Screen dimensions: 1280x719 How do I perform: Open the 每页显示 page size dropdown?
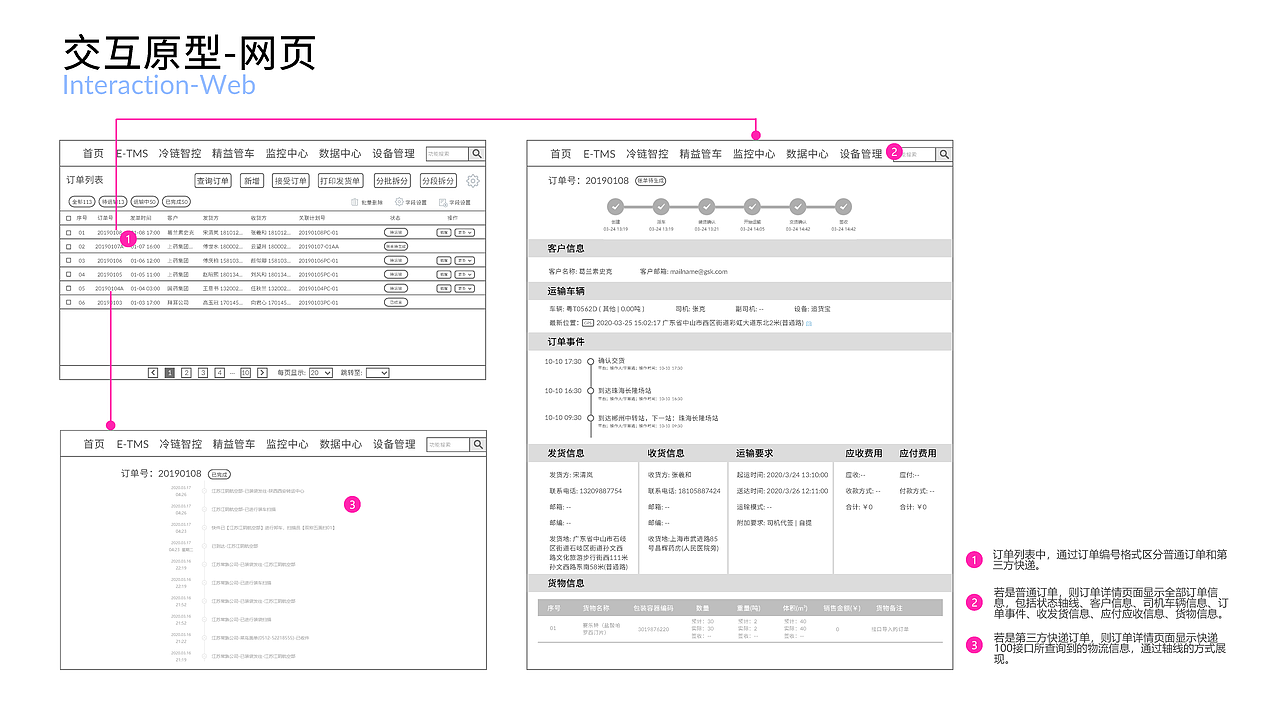(x=320, y=372)
